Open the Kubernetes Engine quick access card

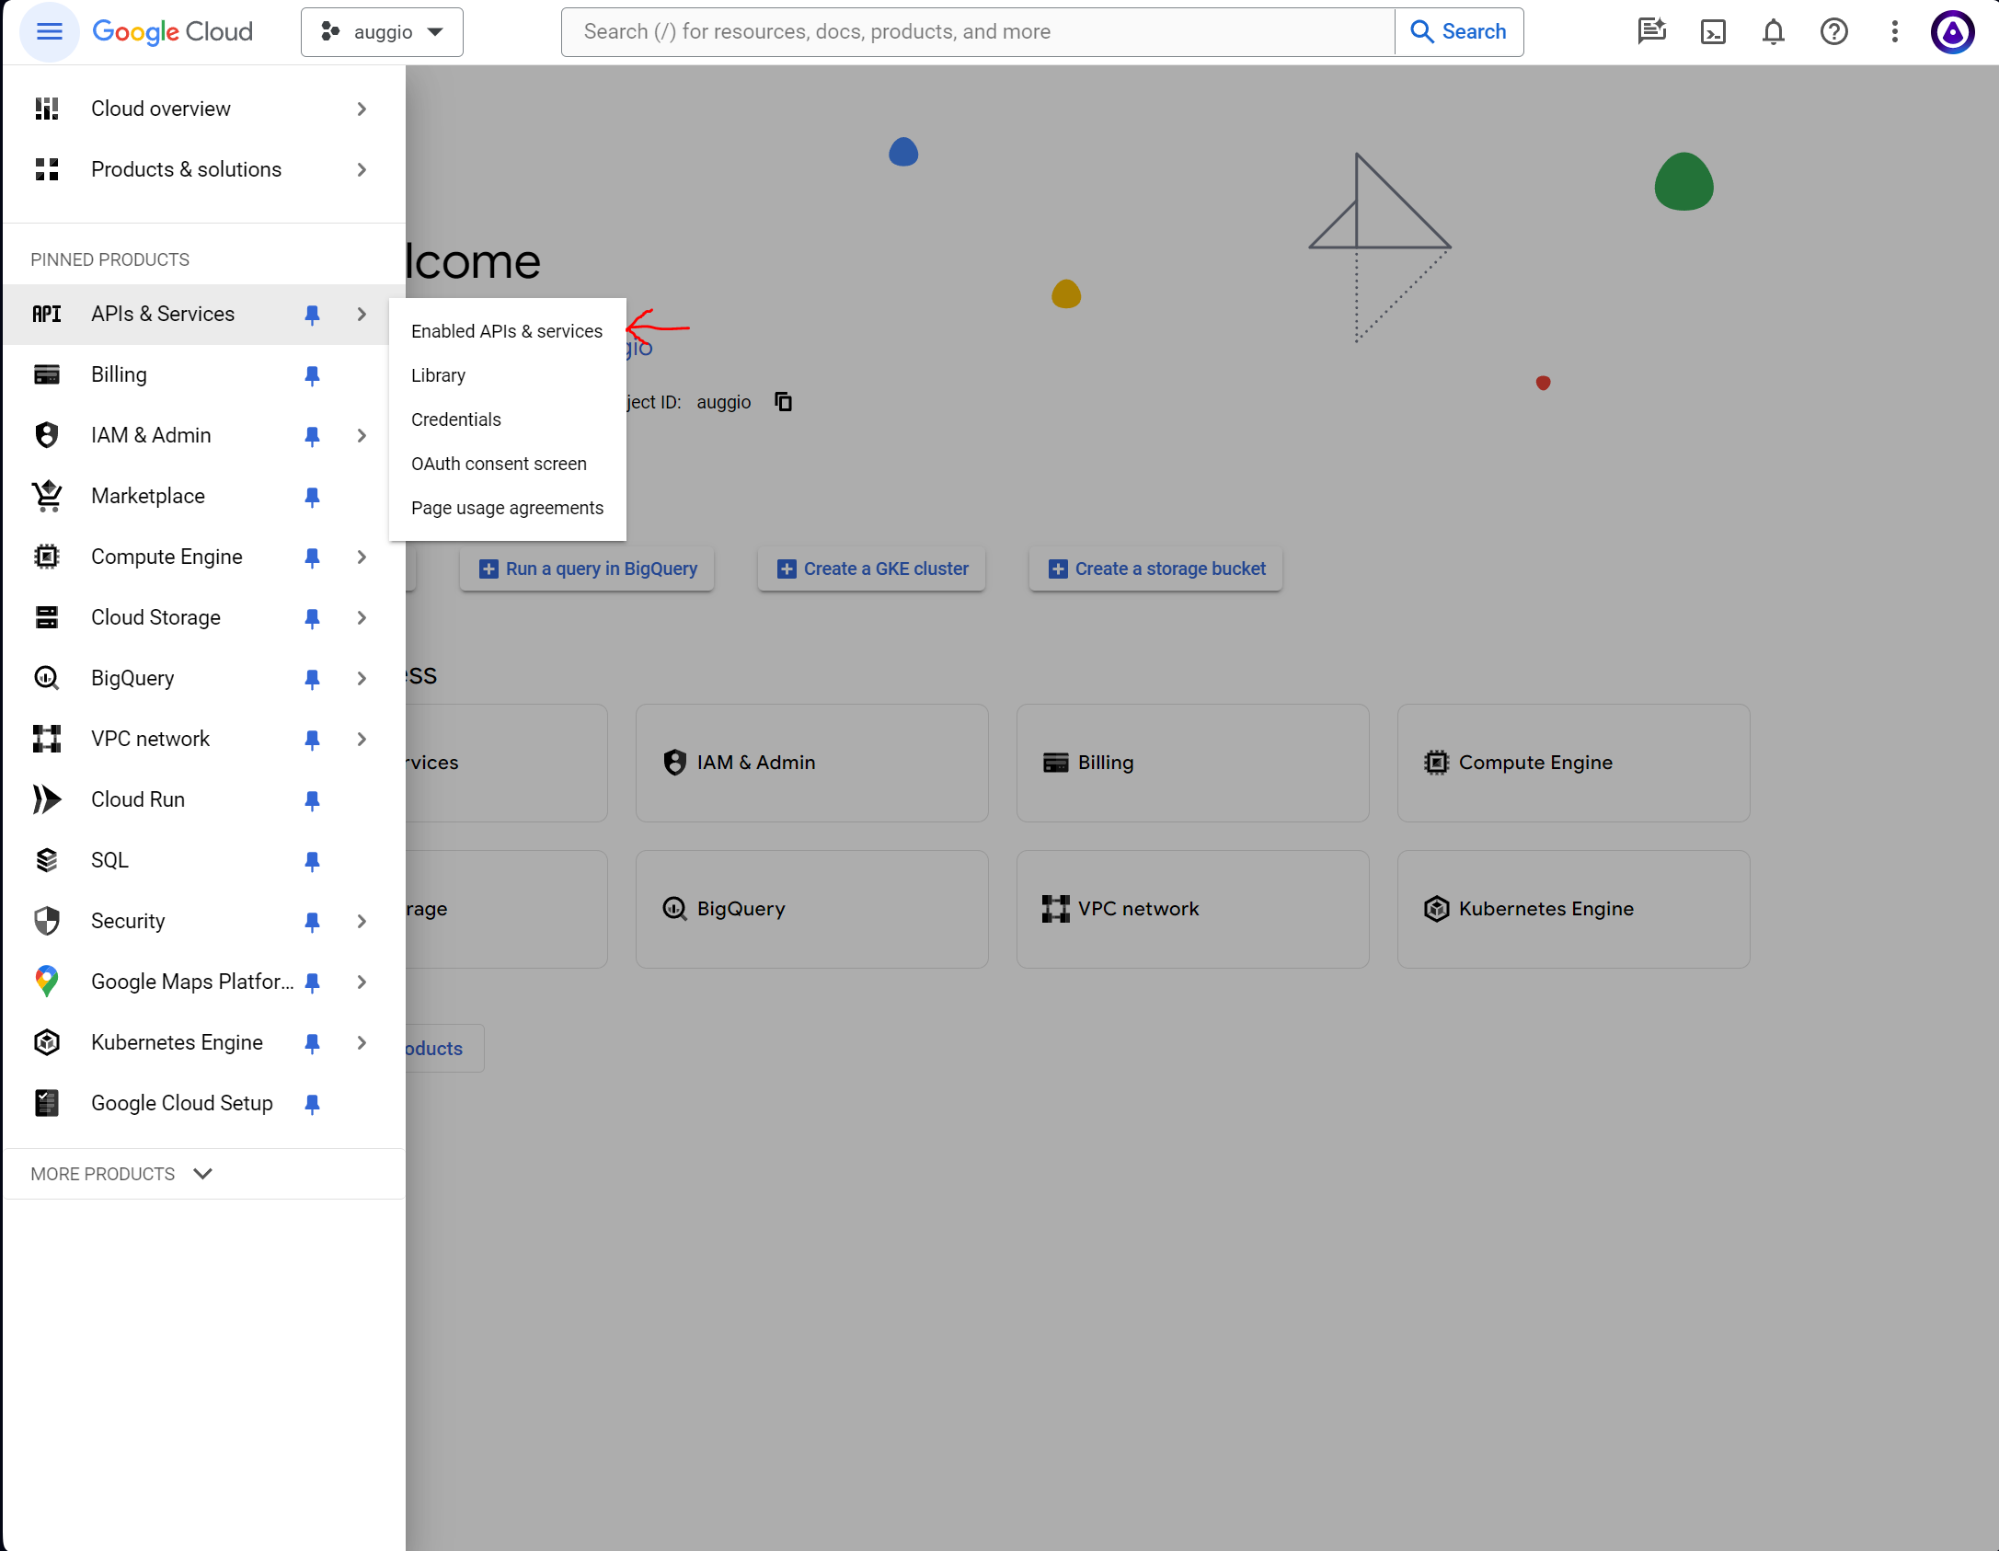click(x=1573, y=909)
